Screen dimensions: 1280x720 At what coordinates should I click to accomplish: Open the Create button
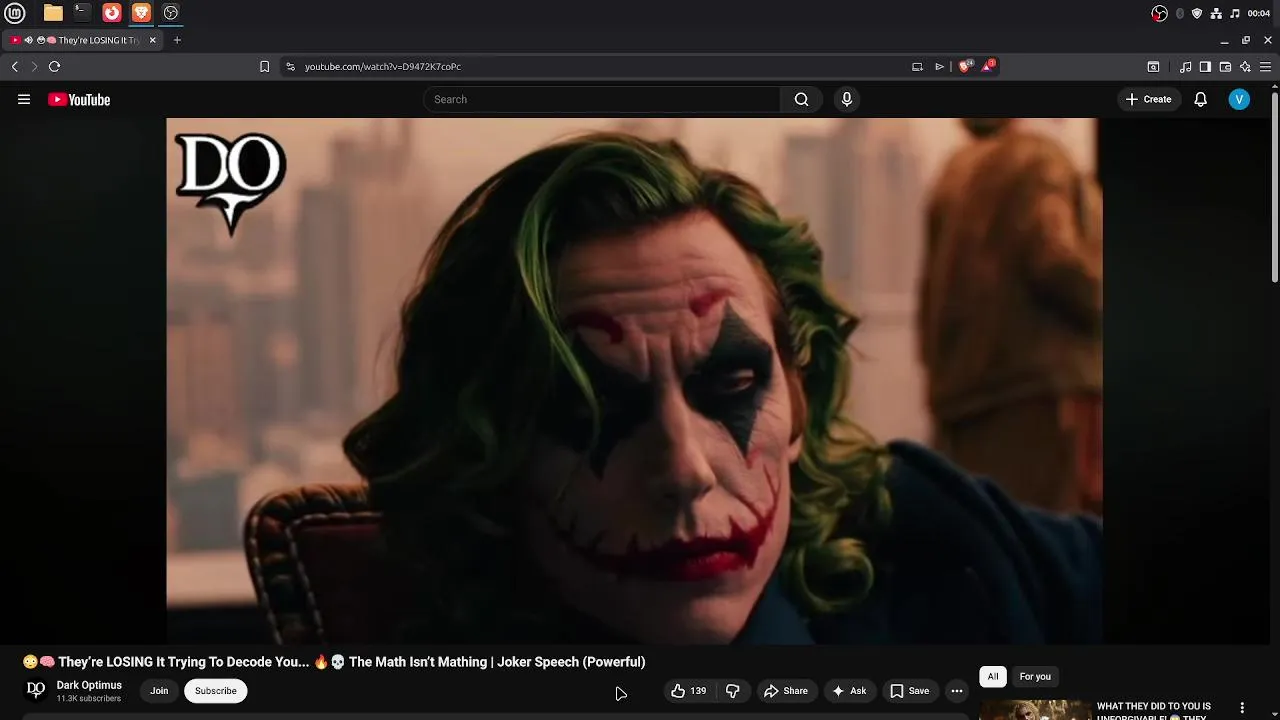click(1148, 99)
